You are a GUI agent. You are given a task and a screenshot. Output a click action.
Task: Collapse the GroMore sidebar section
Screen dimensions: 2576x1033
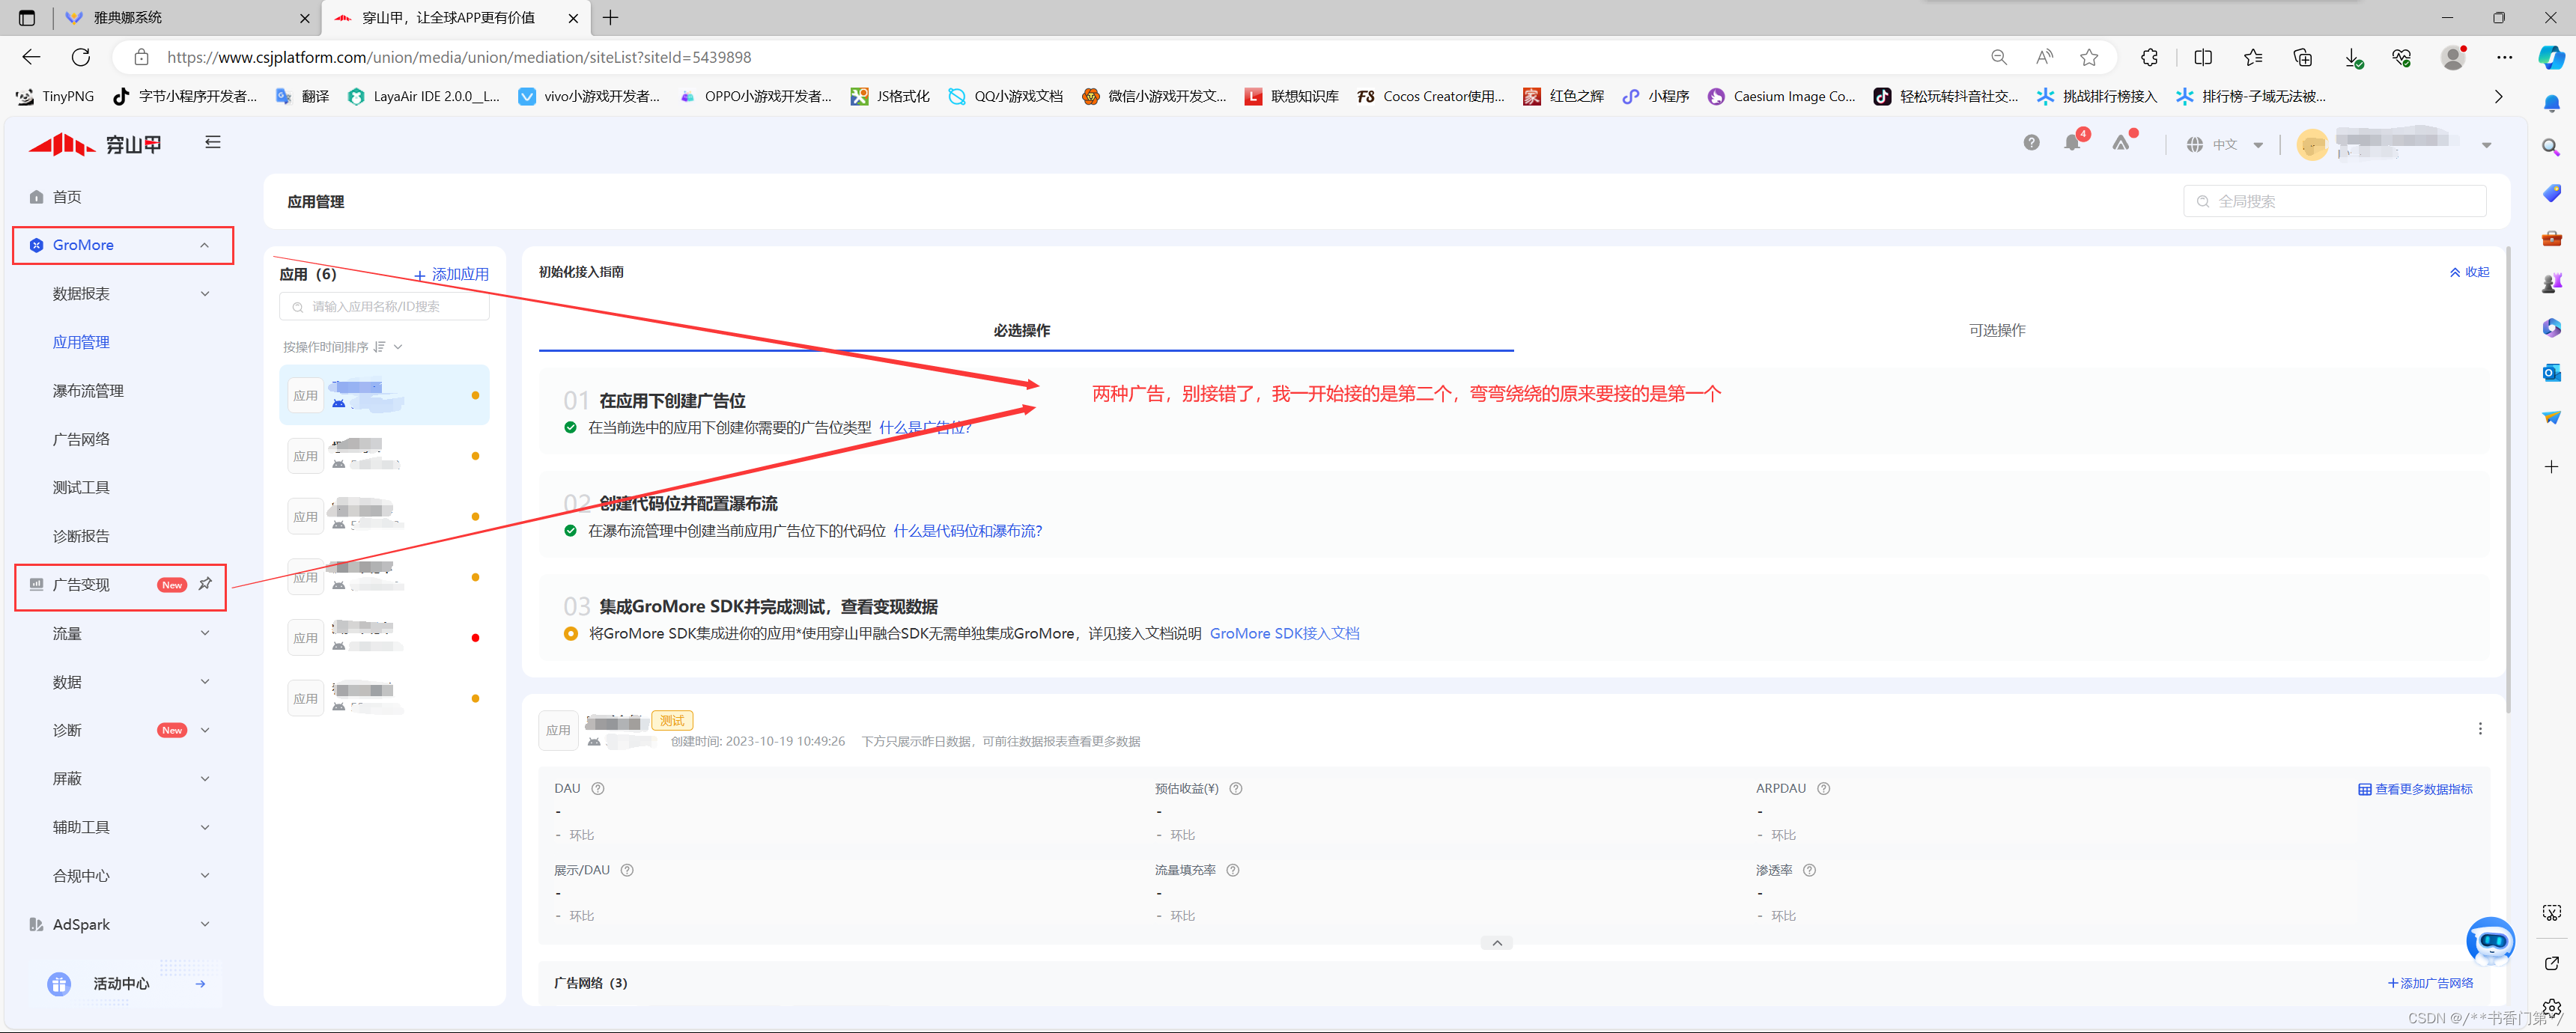click(x=204, y=245)
